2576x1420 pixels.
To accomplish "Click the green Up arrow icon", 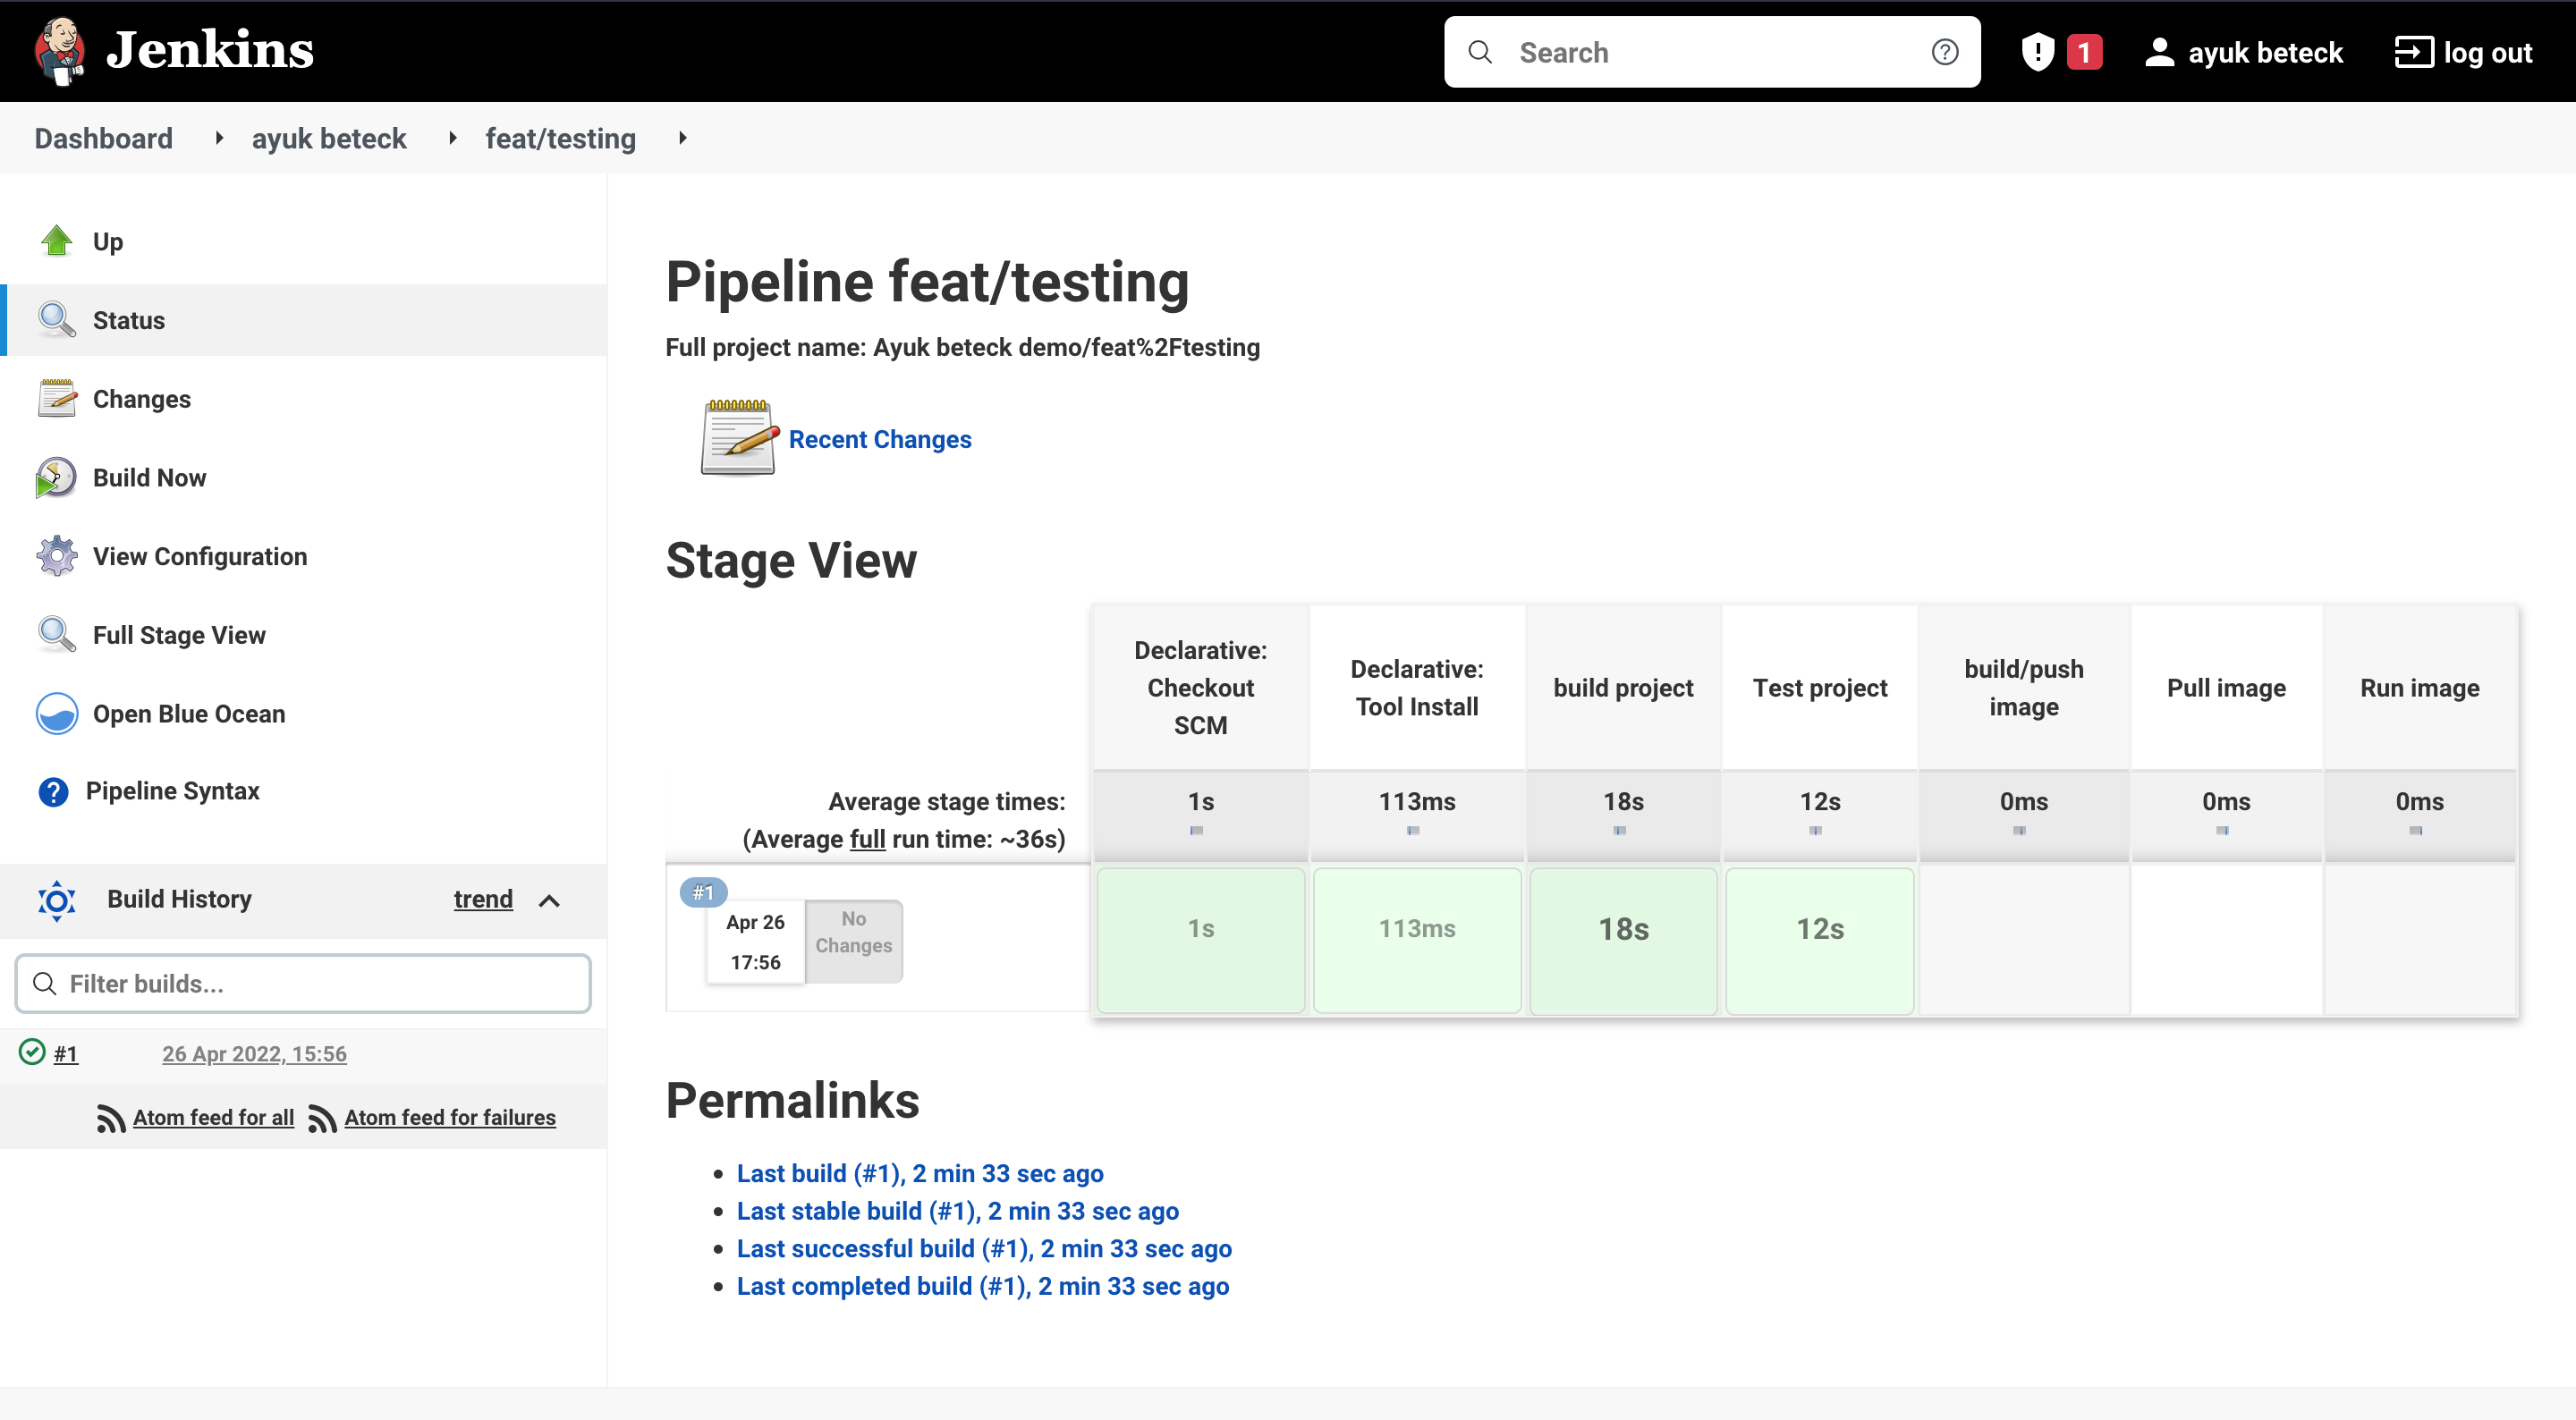I will point(57,241).
